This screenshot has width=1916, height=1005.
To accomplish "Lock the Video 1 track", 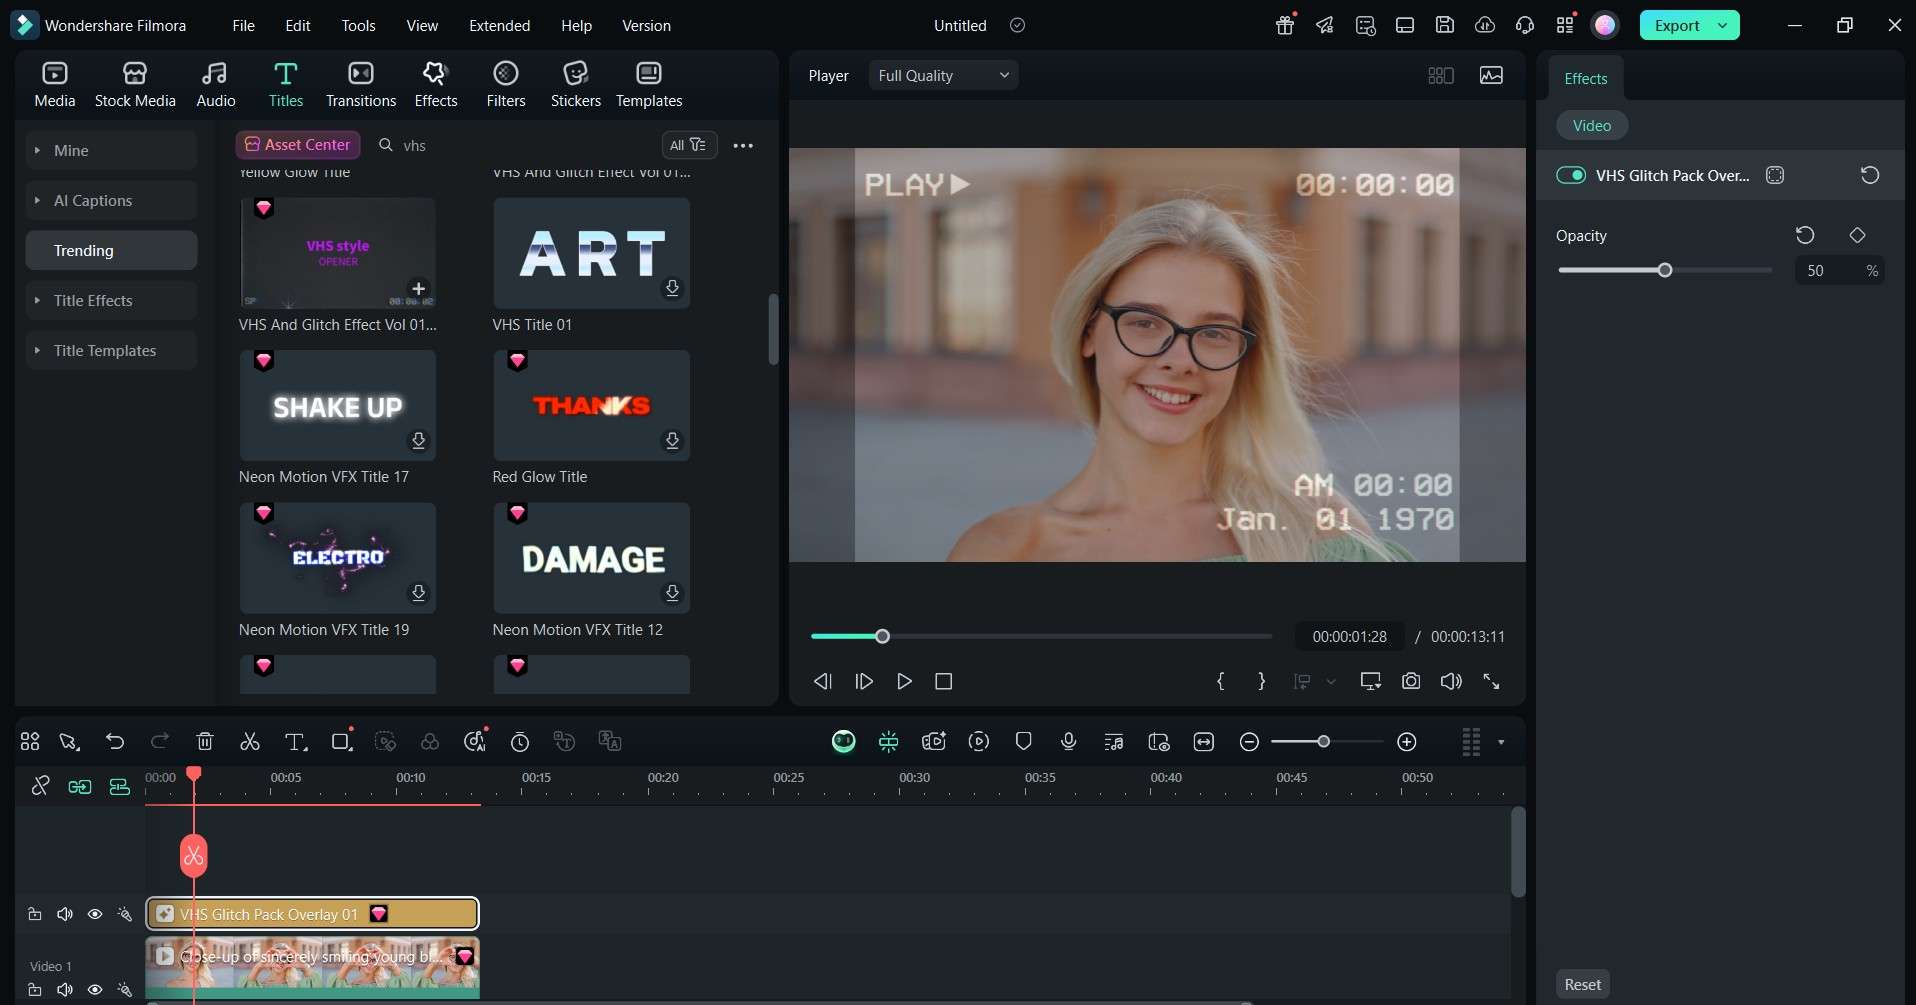I will click(34, 990).
